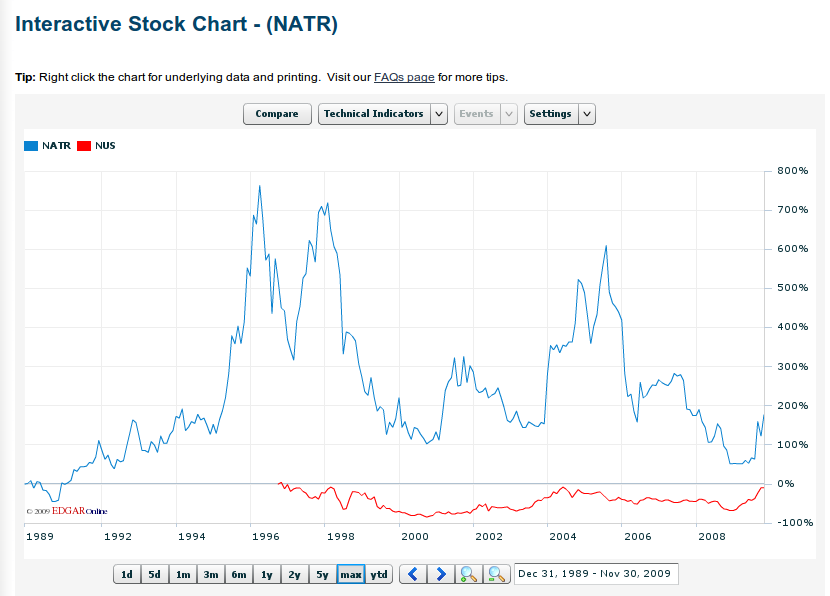Click the NUS legend label

(x=105, y=146)
